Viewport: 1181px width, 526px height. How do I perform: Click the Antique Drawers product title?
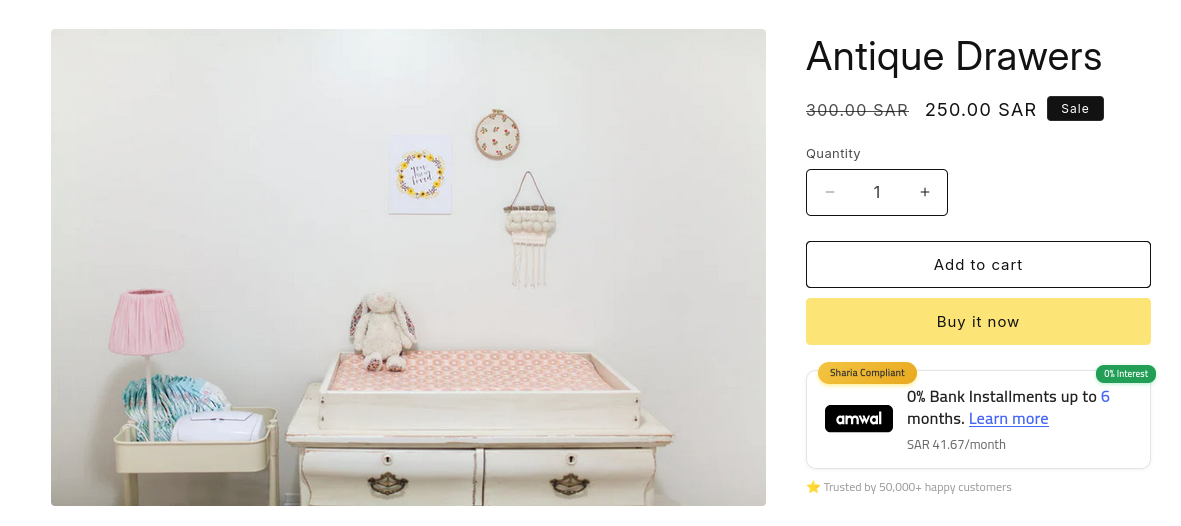pos(954,57)
